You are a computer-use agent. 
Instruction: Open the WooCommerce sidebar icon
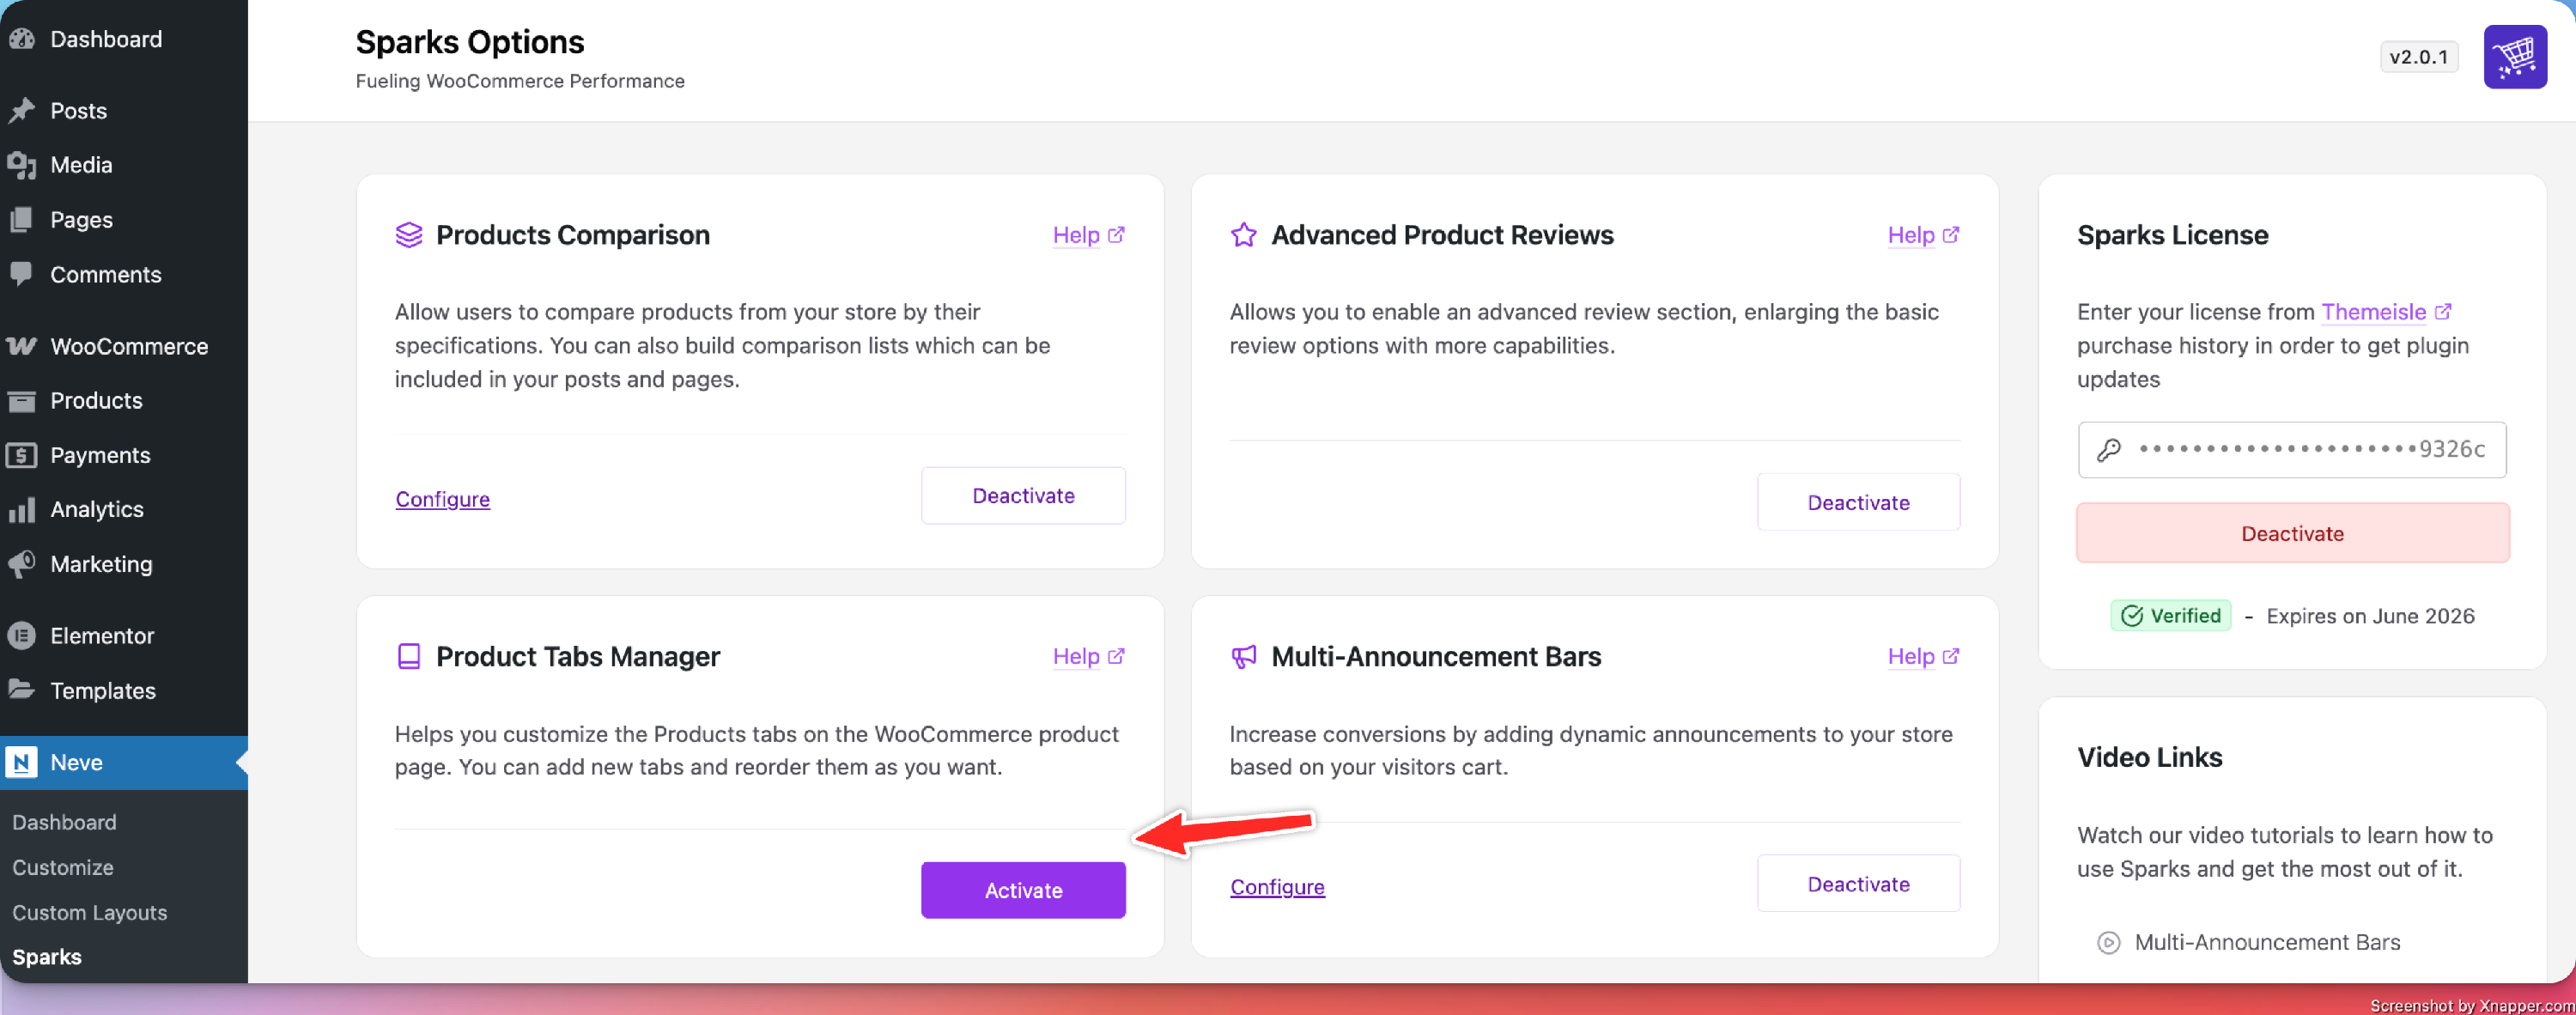pos(21,346)
